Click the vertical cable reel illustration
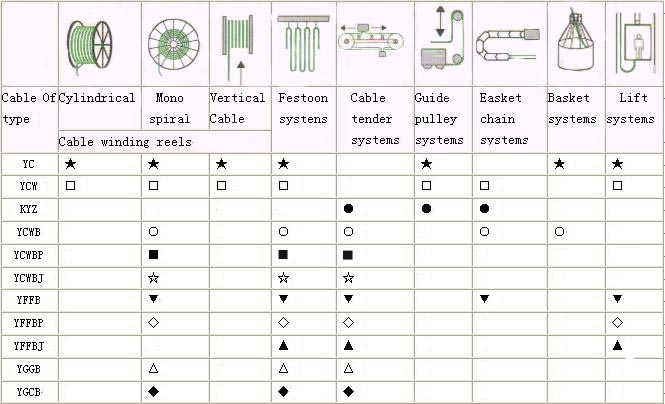Viewport: 665px width, 404px height. (238, 47)
